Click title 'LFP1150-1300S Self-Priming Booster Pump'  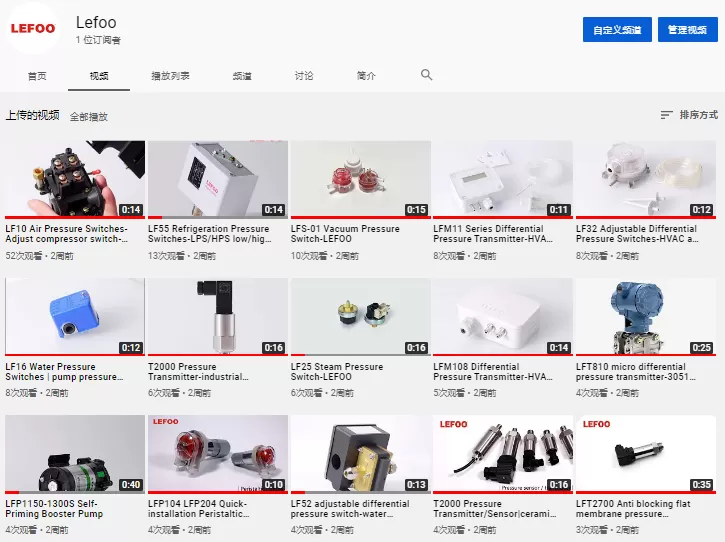point(54,509)
